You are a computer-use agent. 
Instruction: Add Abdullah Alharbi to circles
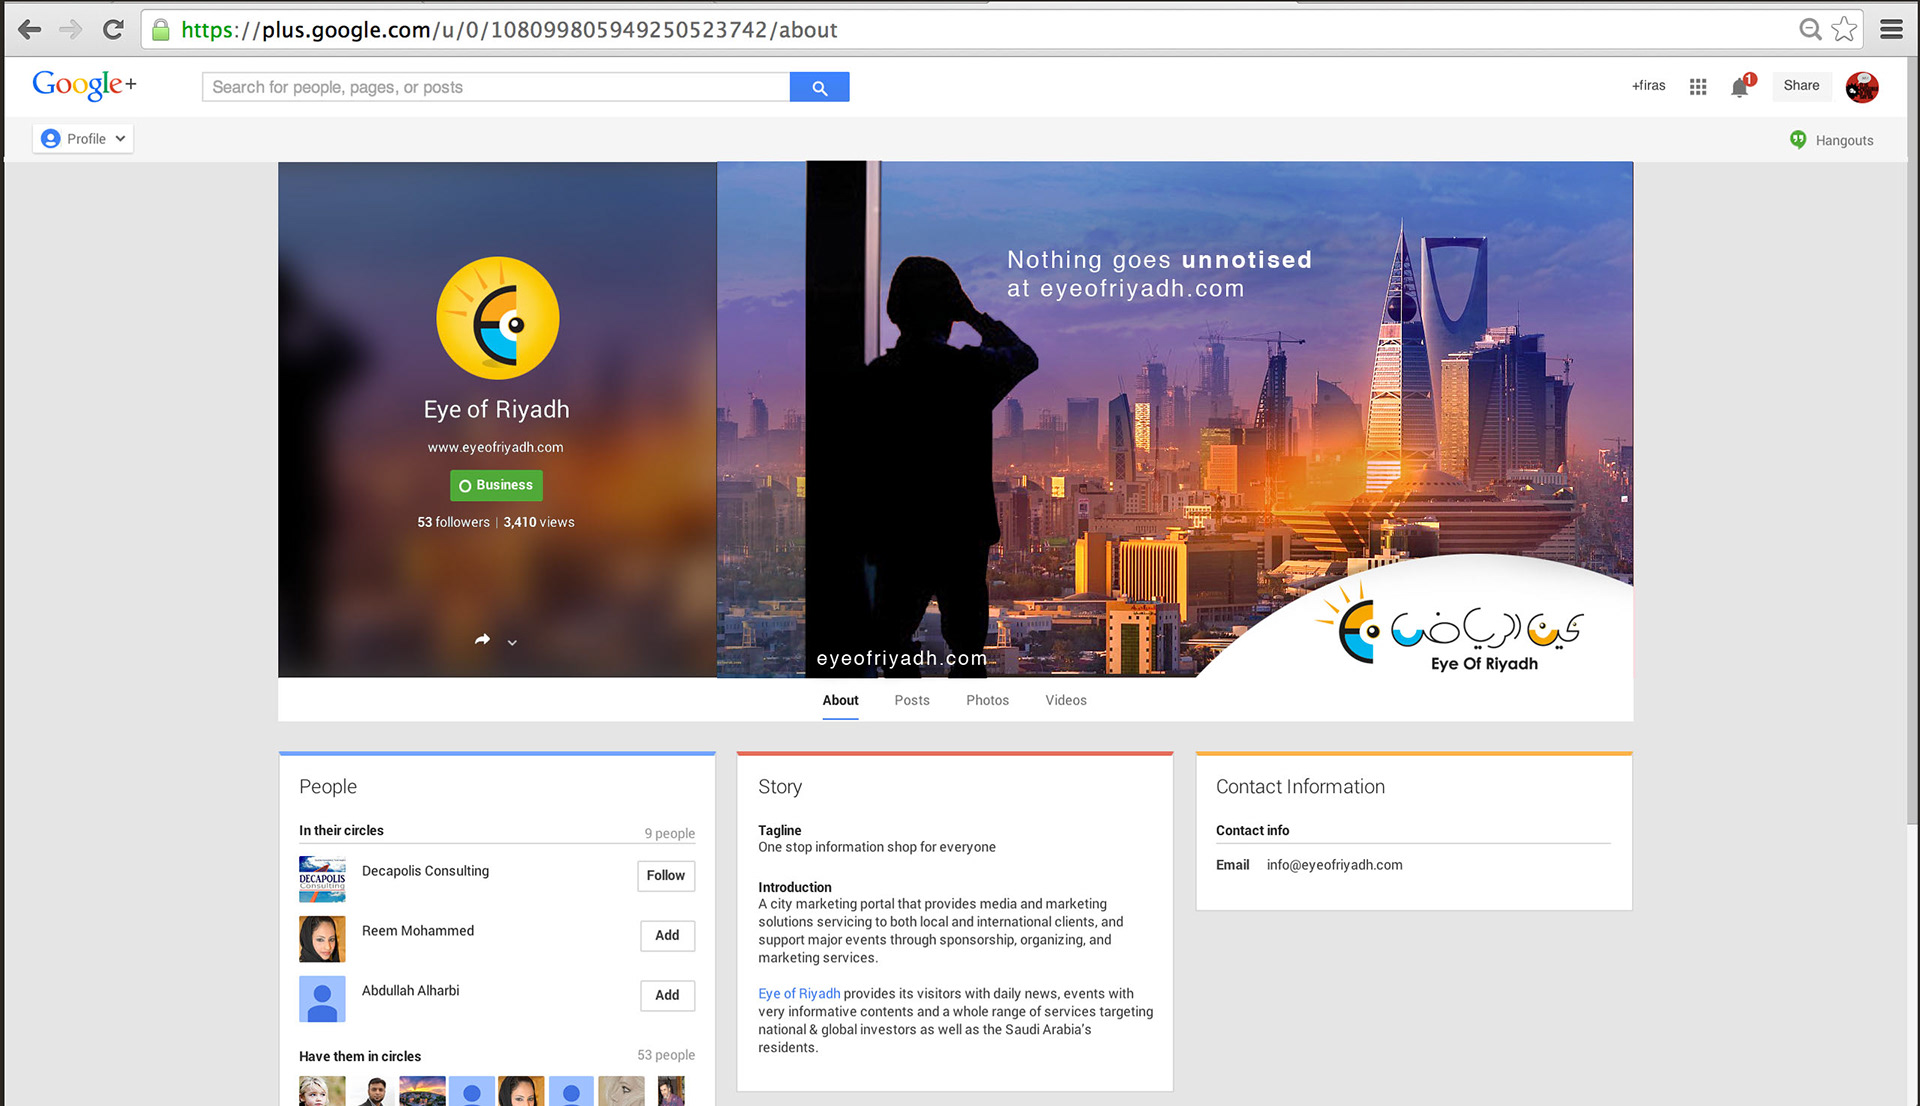coord(667,996)
